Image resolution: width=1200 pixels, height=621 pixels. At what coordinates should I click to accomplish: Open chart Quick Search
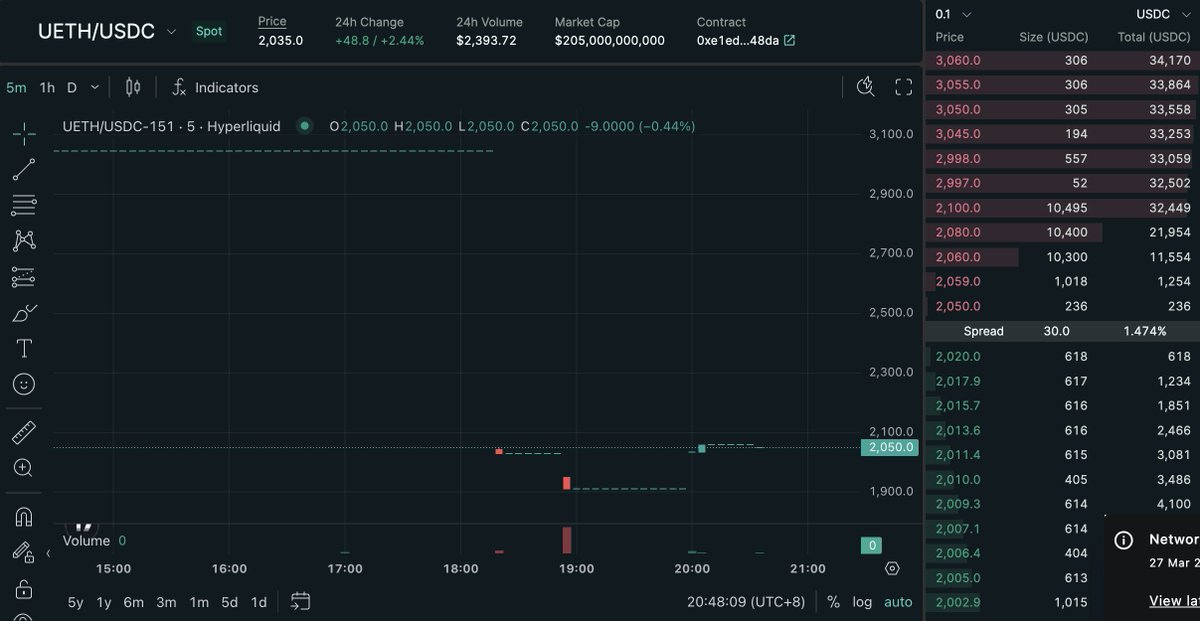(865, 87)
